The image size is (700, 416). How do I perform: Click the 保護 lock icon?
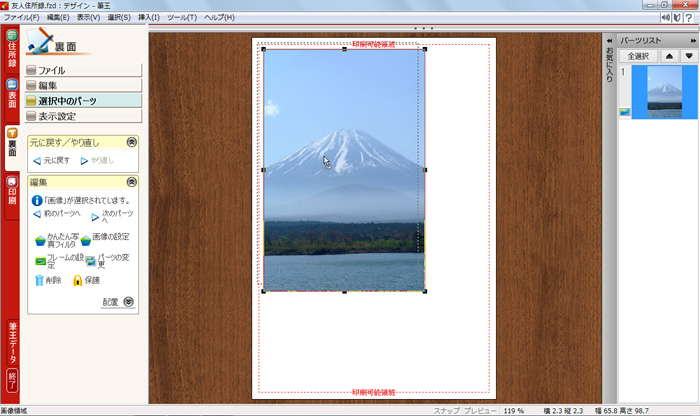coord(77,280)
